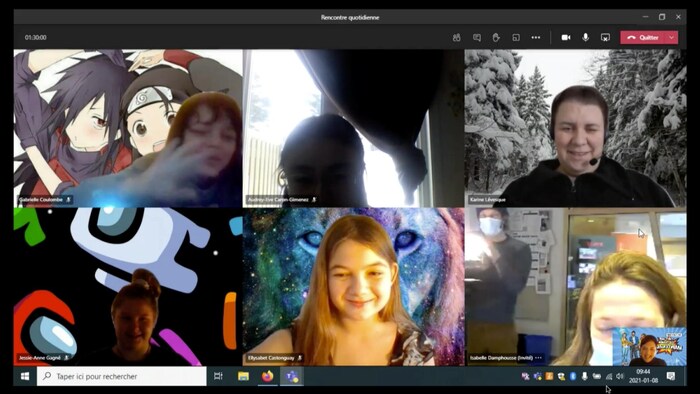Click the self-view thumbnail in the corner
Image resolution: width=700 pixels, height=394 pixels.
pos(649,346)
